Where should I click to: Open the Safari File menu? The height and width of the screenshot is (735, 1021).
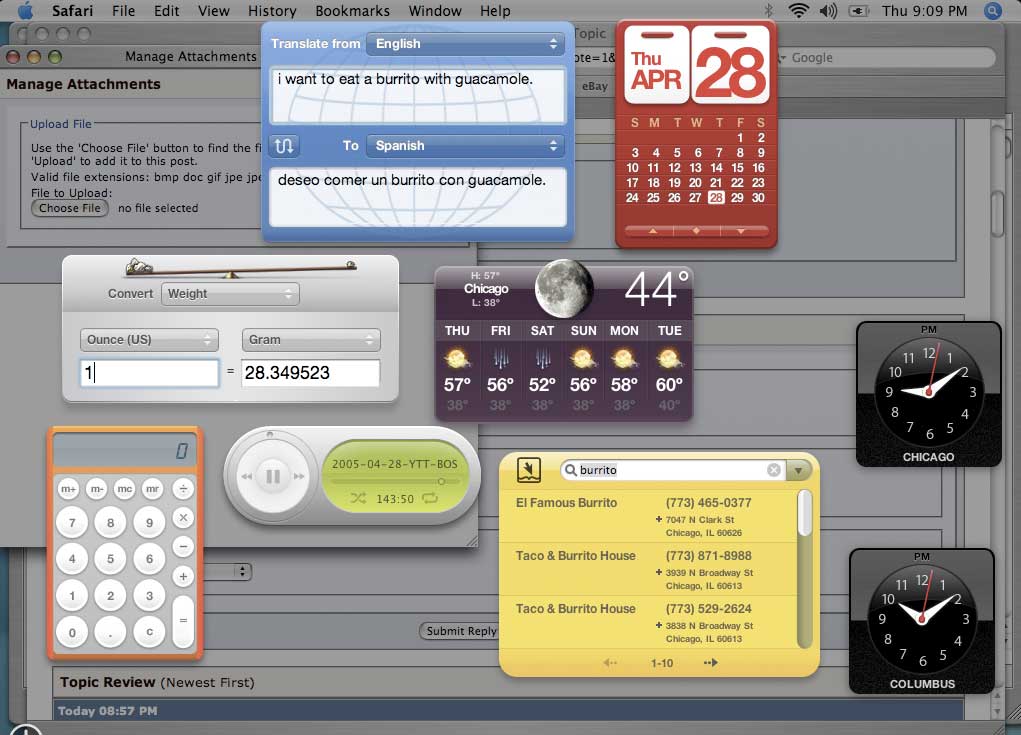pyautogui.click(x=123, y=11)
